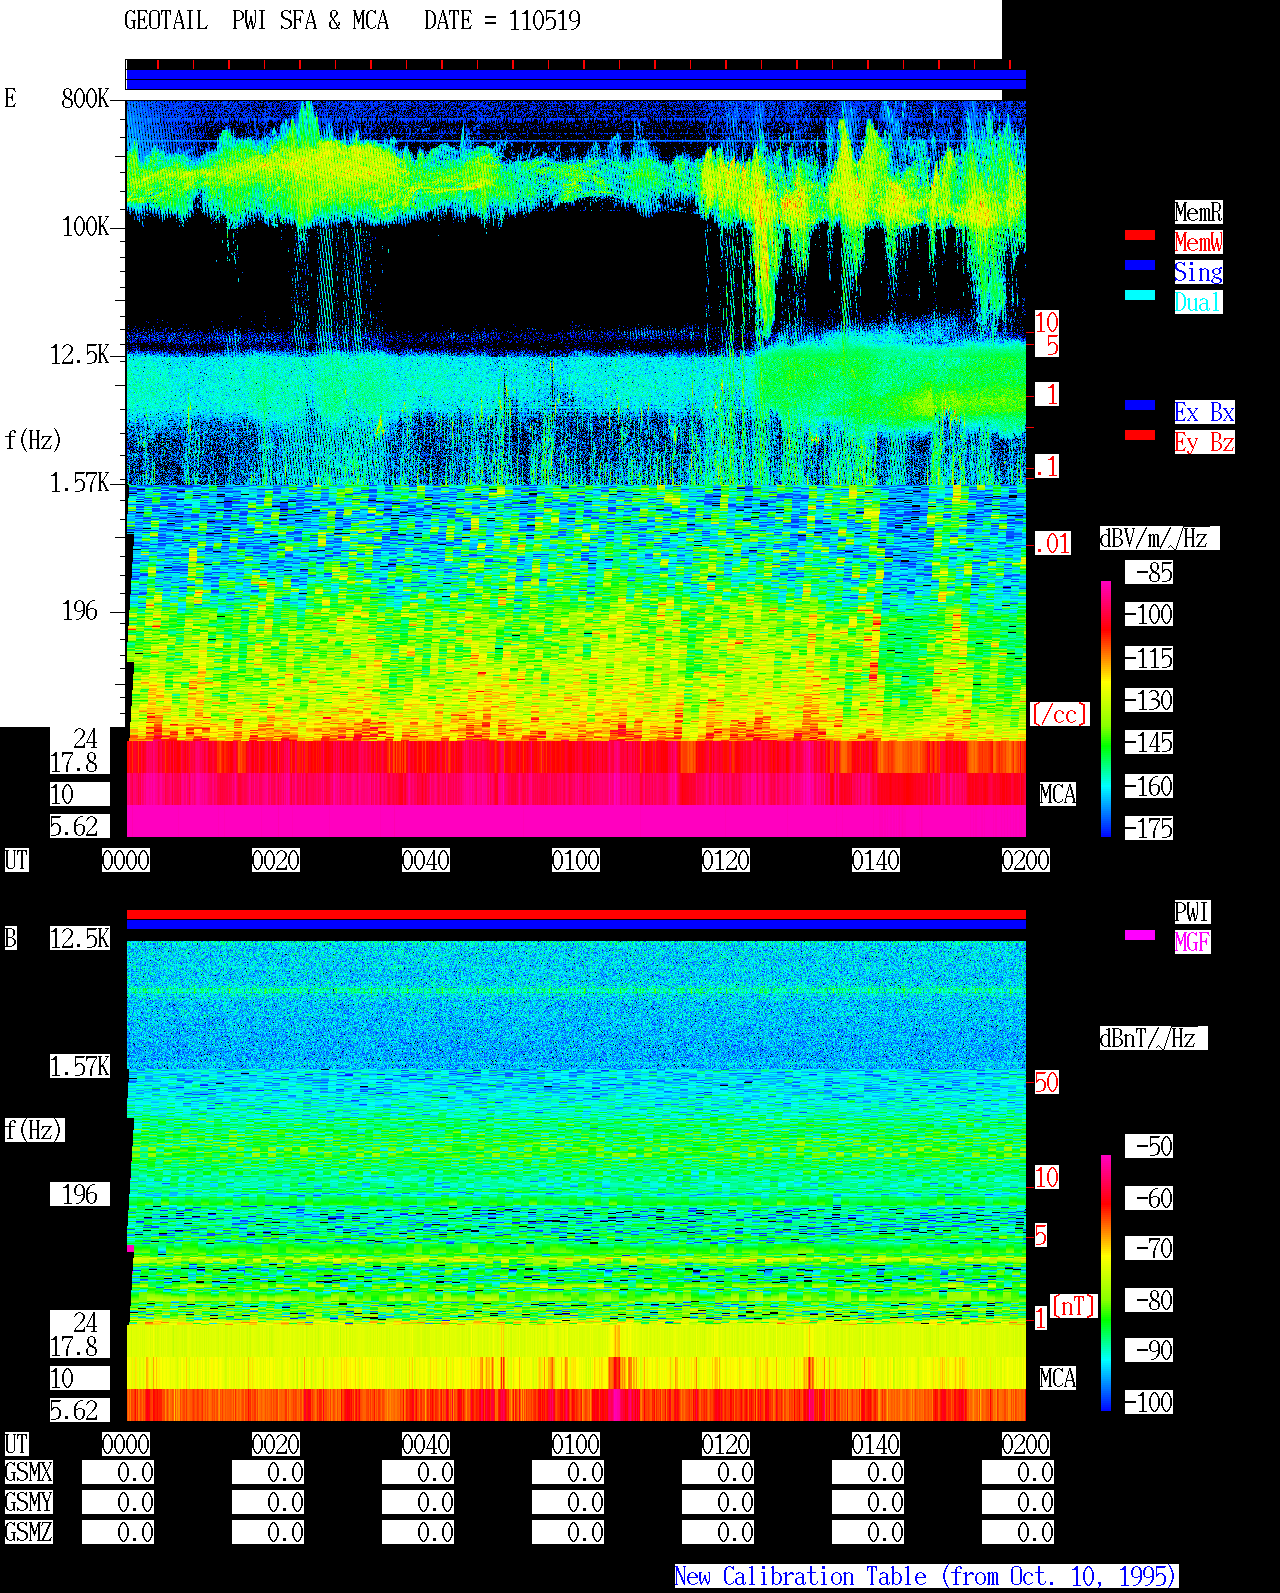Screen dimensions: 1280x1593
Task: Click the MCA label beside the B panel
Action: click(x=1058, y=1378)
